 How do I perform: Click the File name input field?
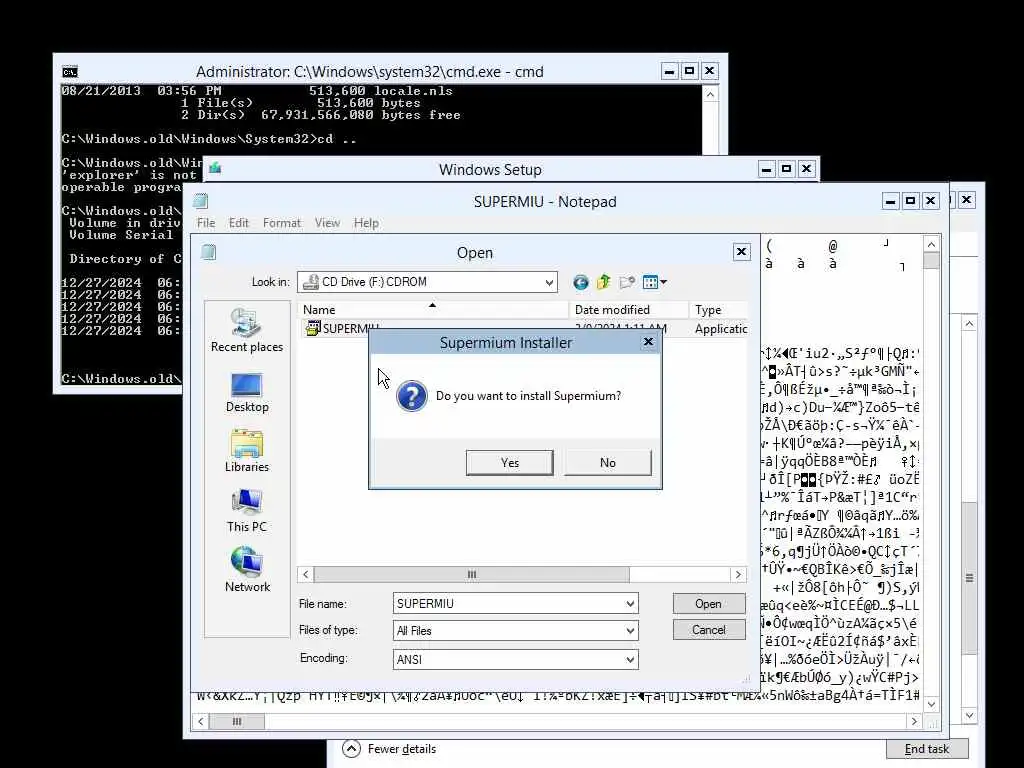tap(509, 603)
